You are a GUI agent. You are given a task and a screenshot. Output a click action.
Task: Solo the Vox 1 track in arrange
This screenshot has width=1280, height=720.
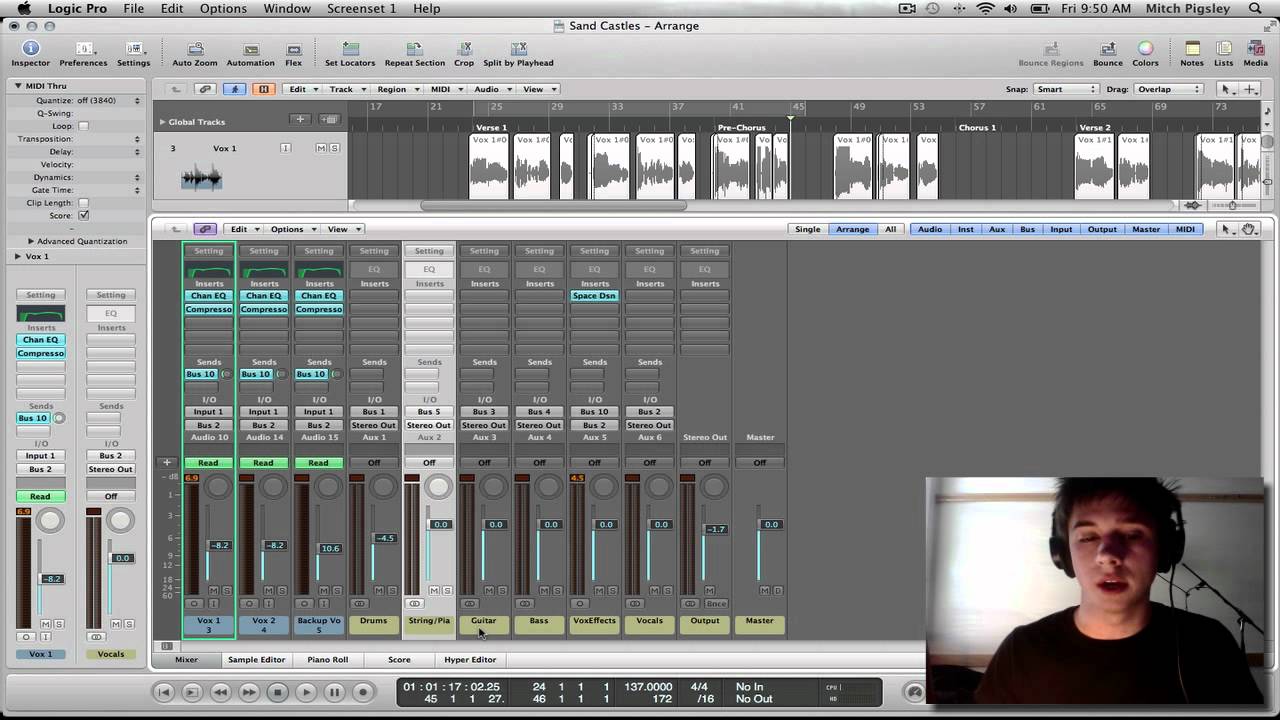pos(334,148)
